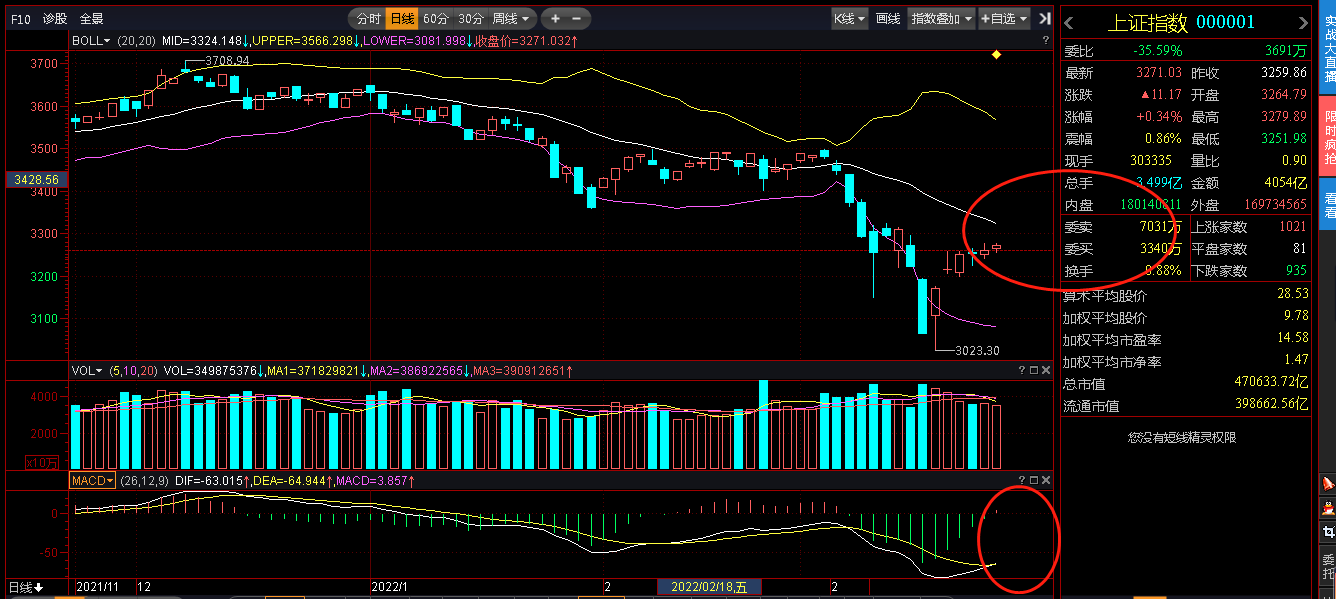Collapse the right panel with arrow icon
Viewport: 1336px width, 599px height.
1045,18
